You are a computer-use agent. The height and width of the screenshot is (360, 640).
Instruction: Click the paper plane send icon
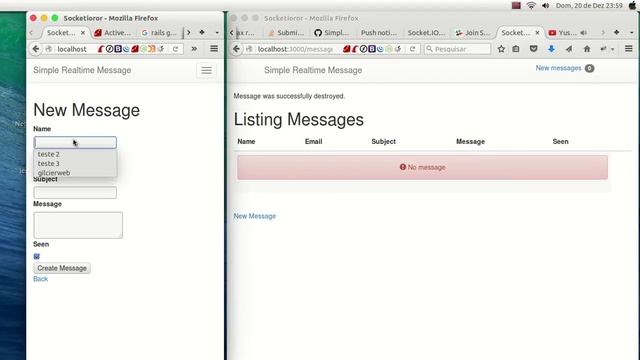(x=569, y=49)
